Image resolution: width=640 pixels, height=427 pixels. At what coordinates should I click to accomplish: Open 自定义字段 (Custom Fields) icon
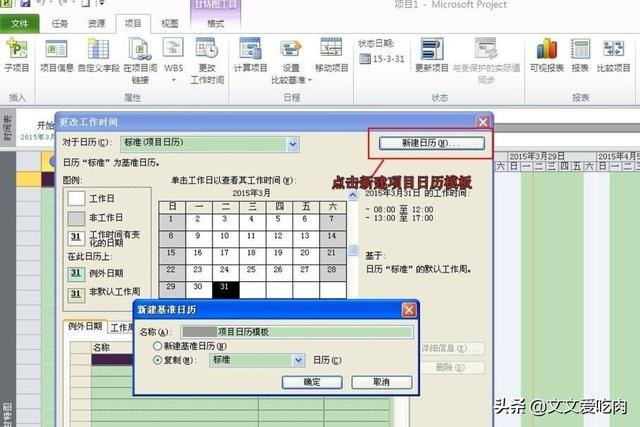click(x=97, y=55)
